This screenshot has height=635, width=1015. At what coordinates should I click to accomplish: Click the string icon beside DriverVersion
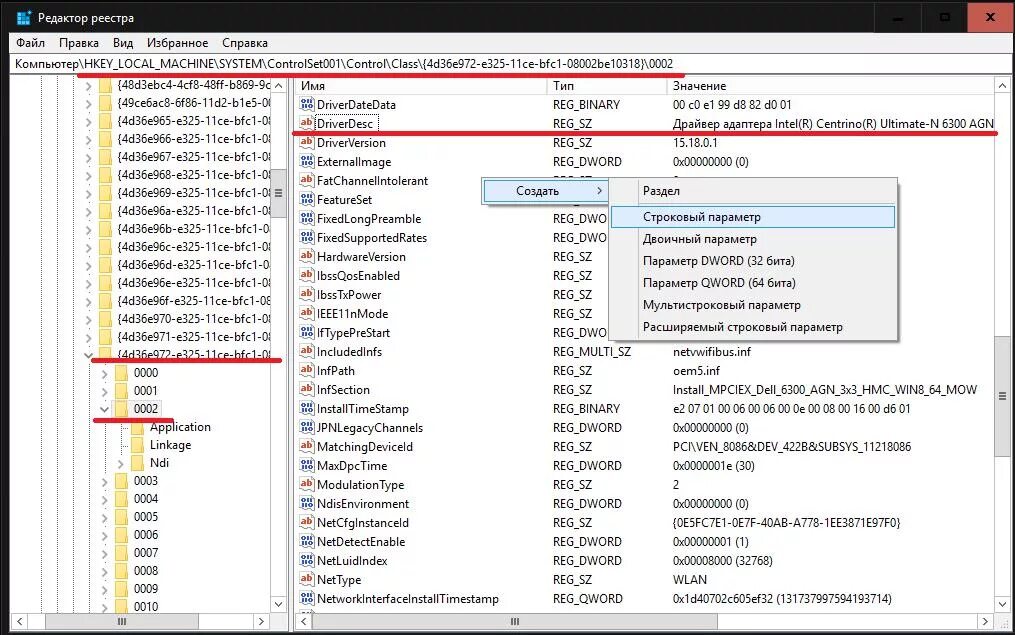[x=307, y=142]
